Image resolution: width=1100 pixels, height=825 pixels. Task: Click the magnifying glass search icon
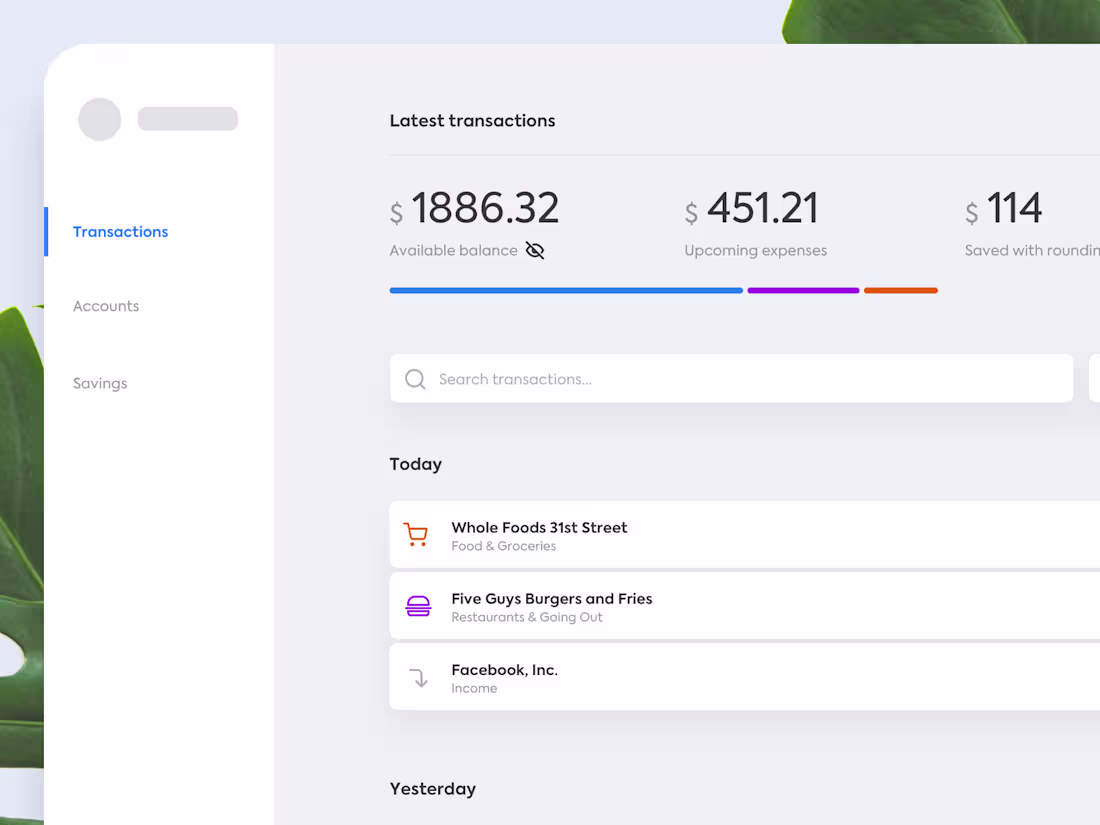click(x=415, y=379)
